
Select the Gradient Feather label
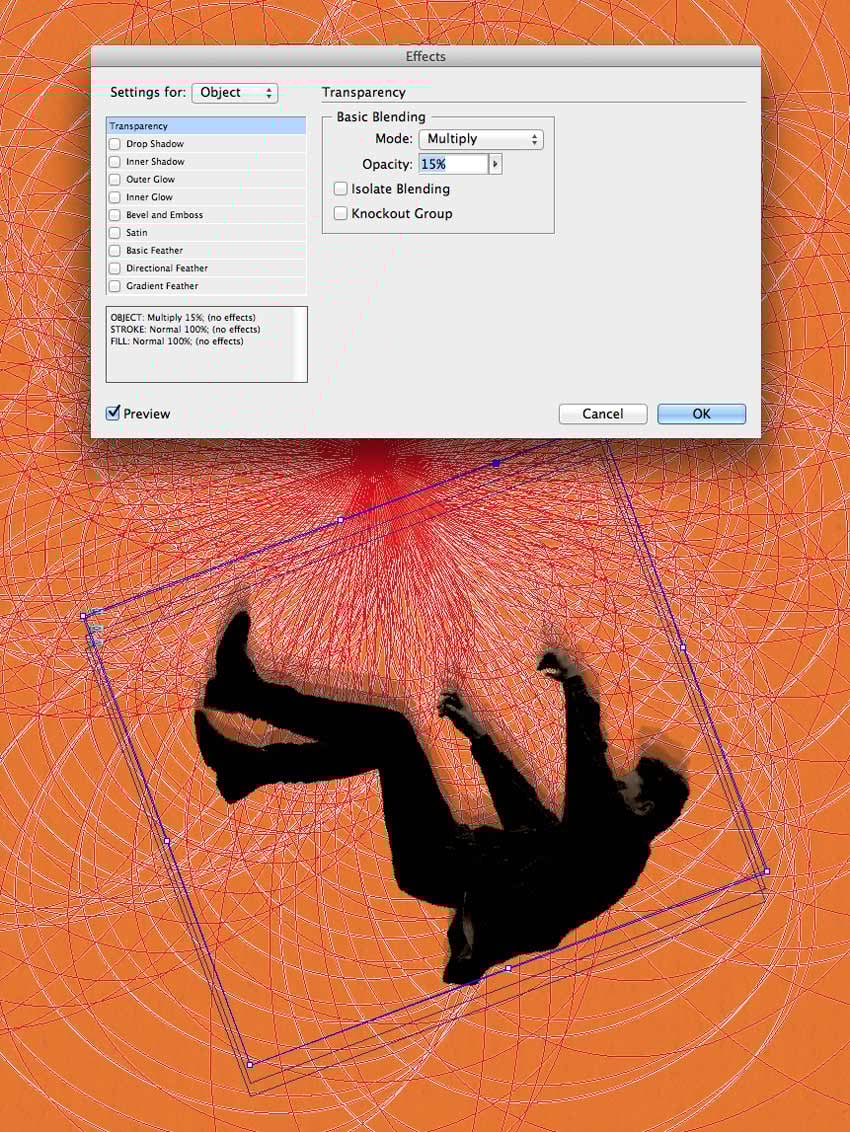click(x=162, y=286)
